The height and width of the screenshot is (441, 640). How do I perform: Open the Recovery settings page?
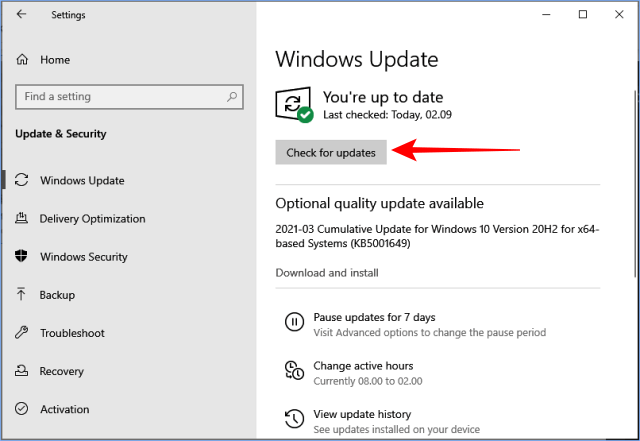click(62, 371)
